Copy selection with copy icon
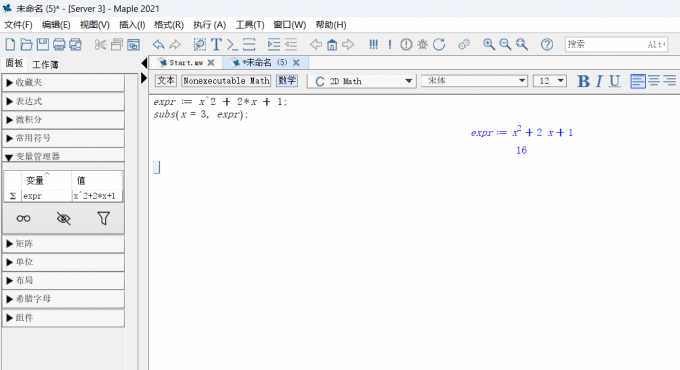The image size is (680, 370). point(117,44)
